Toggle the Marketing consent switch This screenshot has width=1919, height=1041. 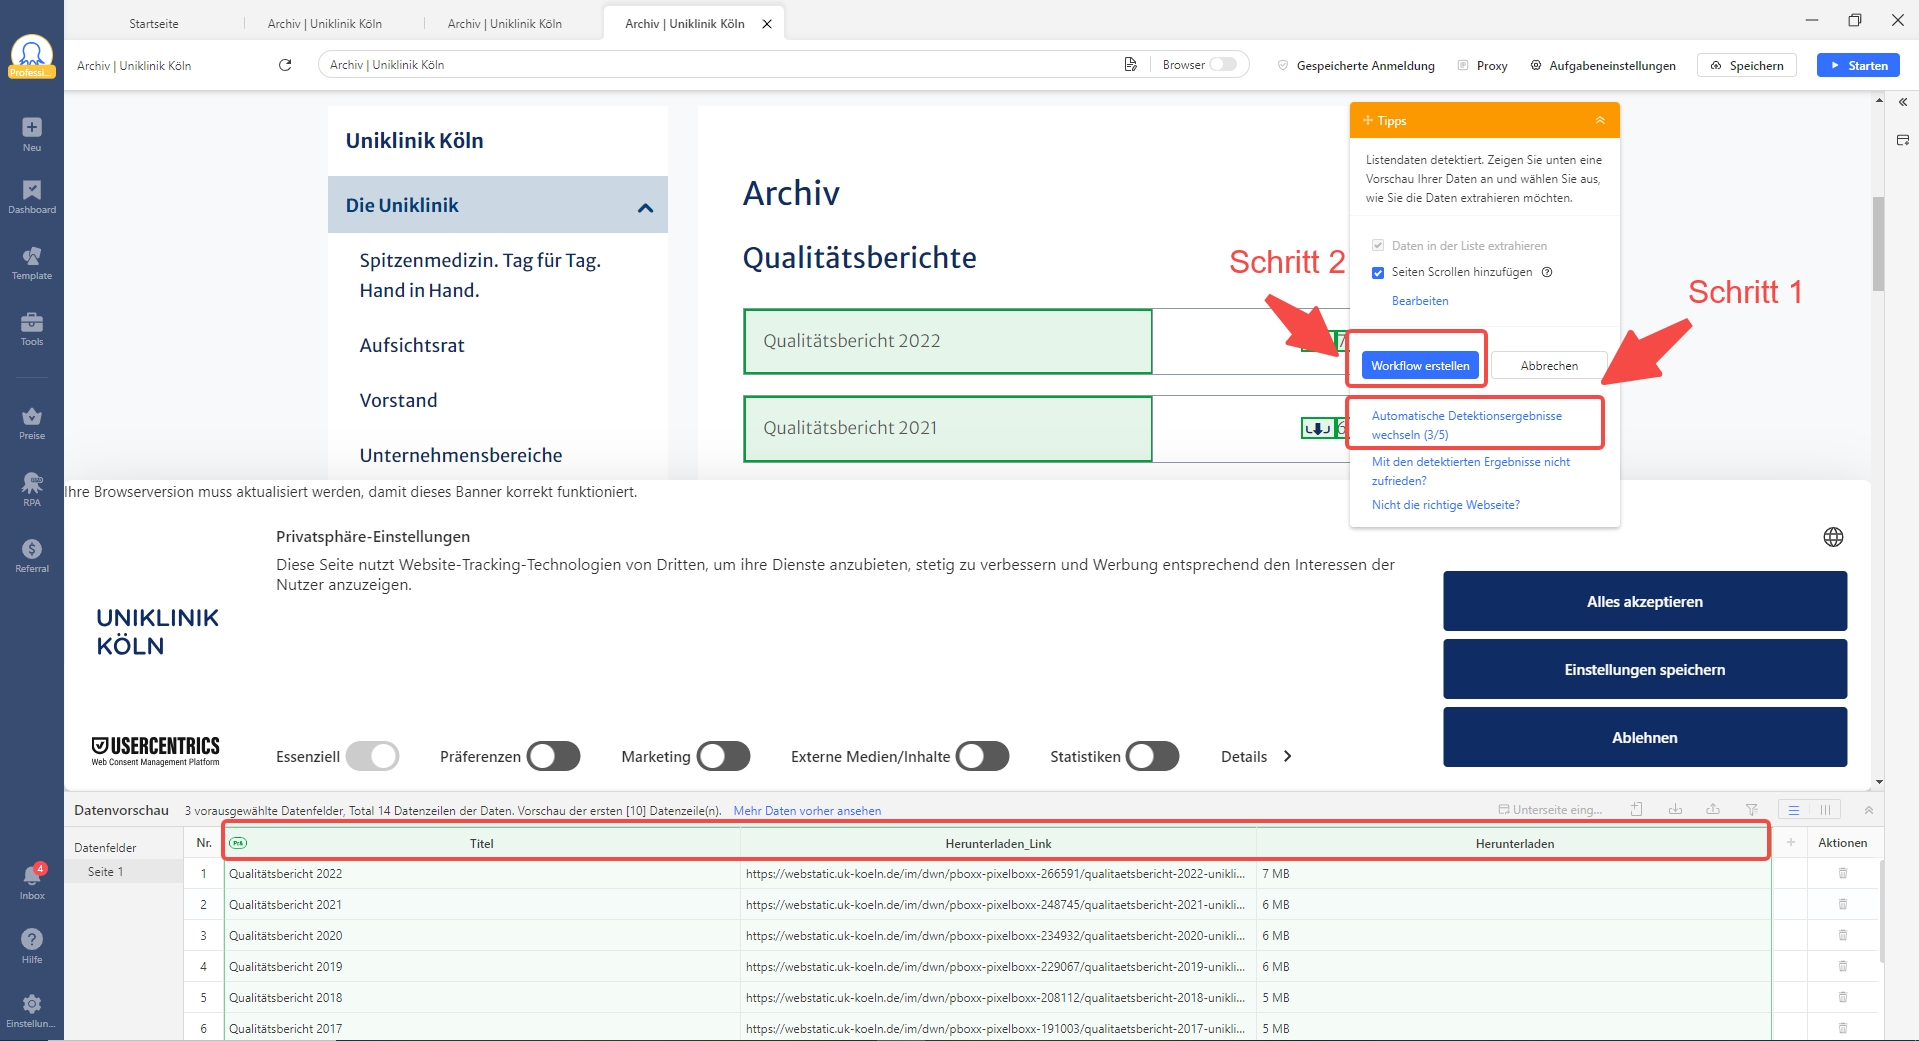point(724,756)
